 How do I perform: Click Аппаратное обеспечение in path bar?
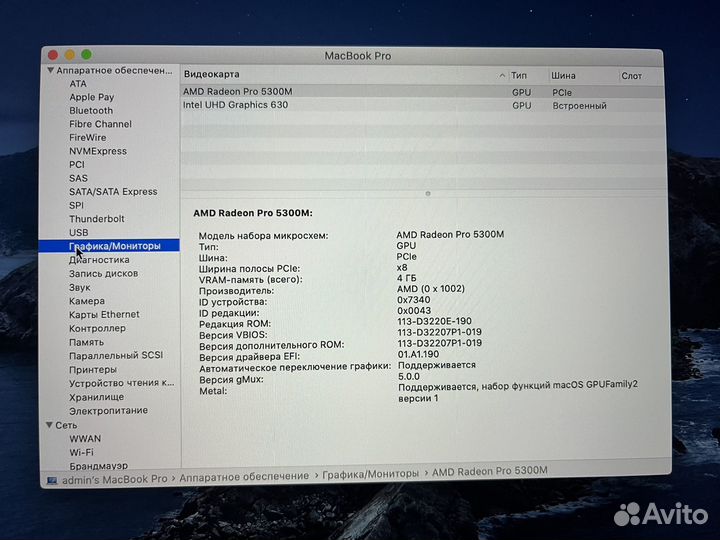pyautogui.click(x=244, y=477)
